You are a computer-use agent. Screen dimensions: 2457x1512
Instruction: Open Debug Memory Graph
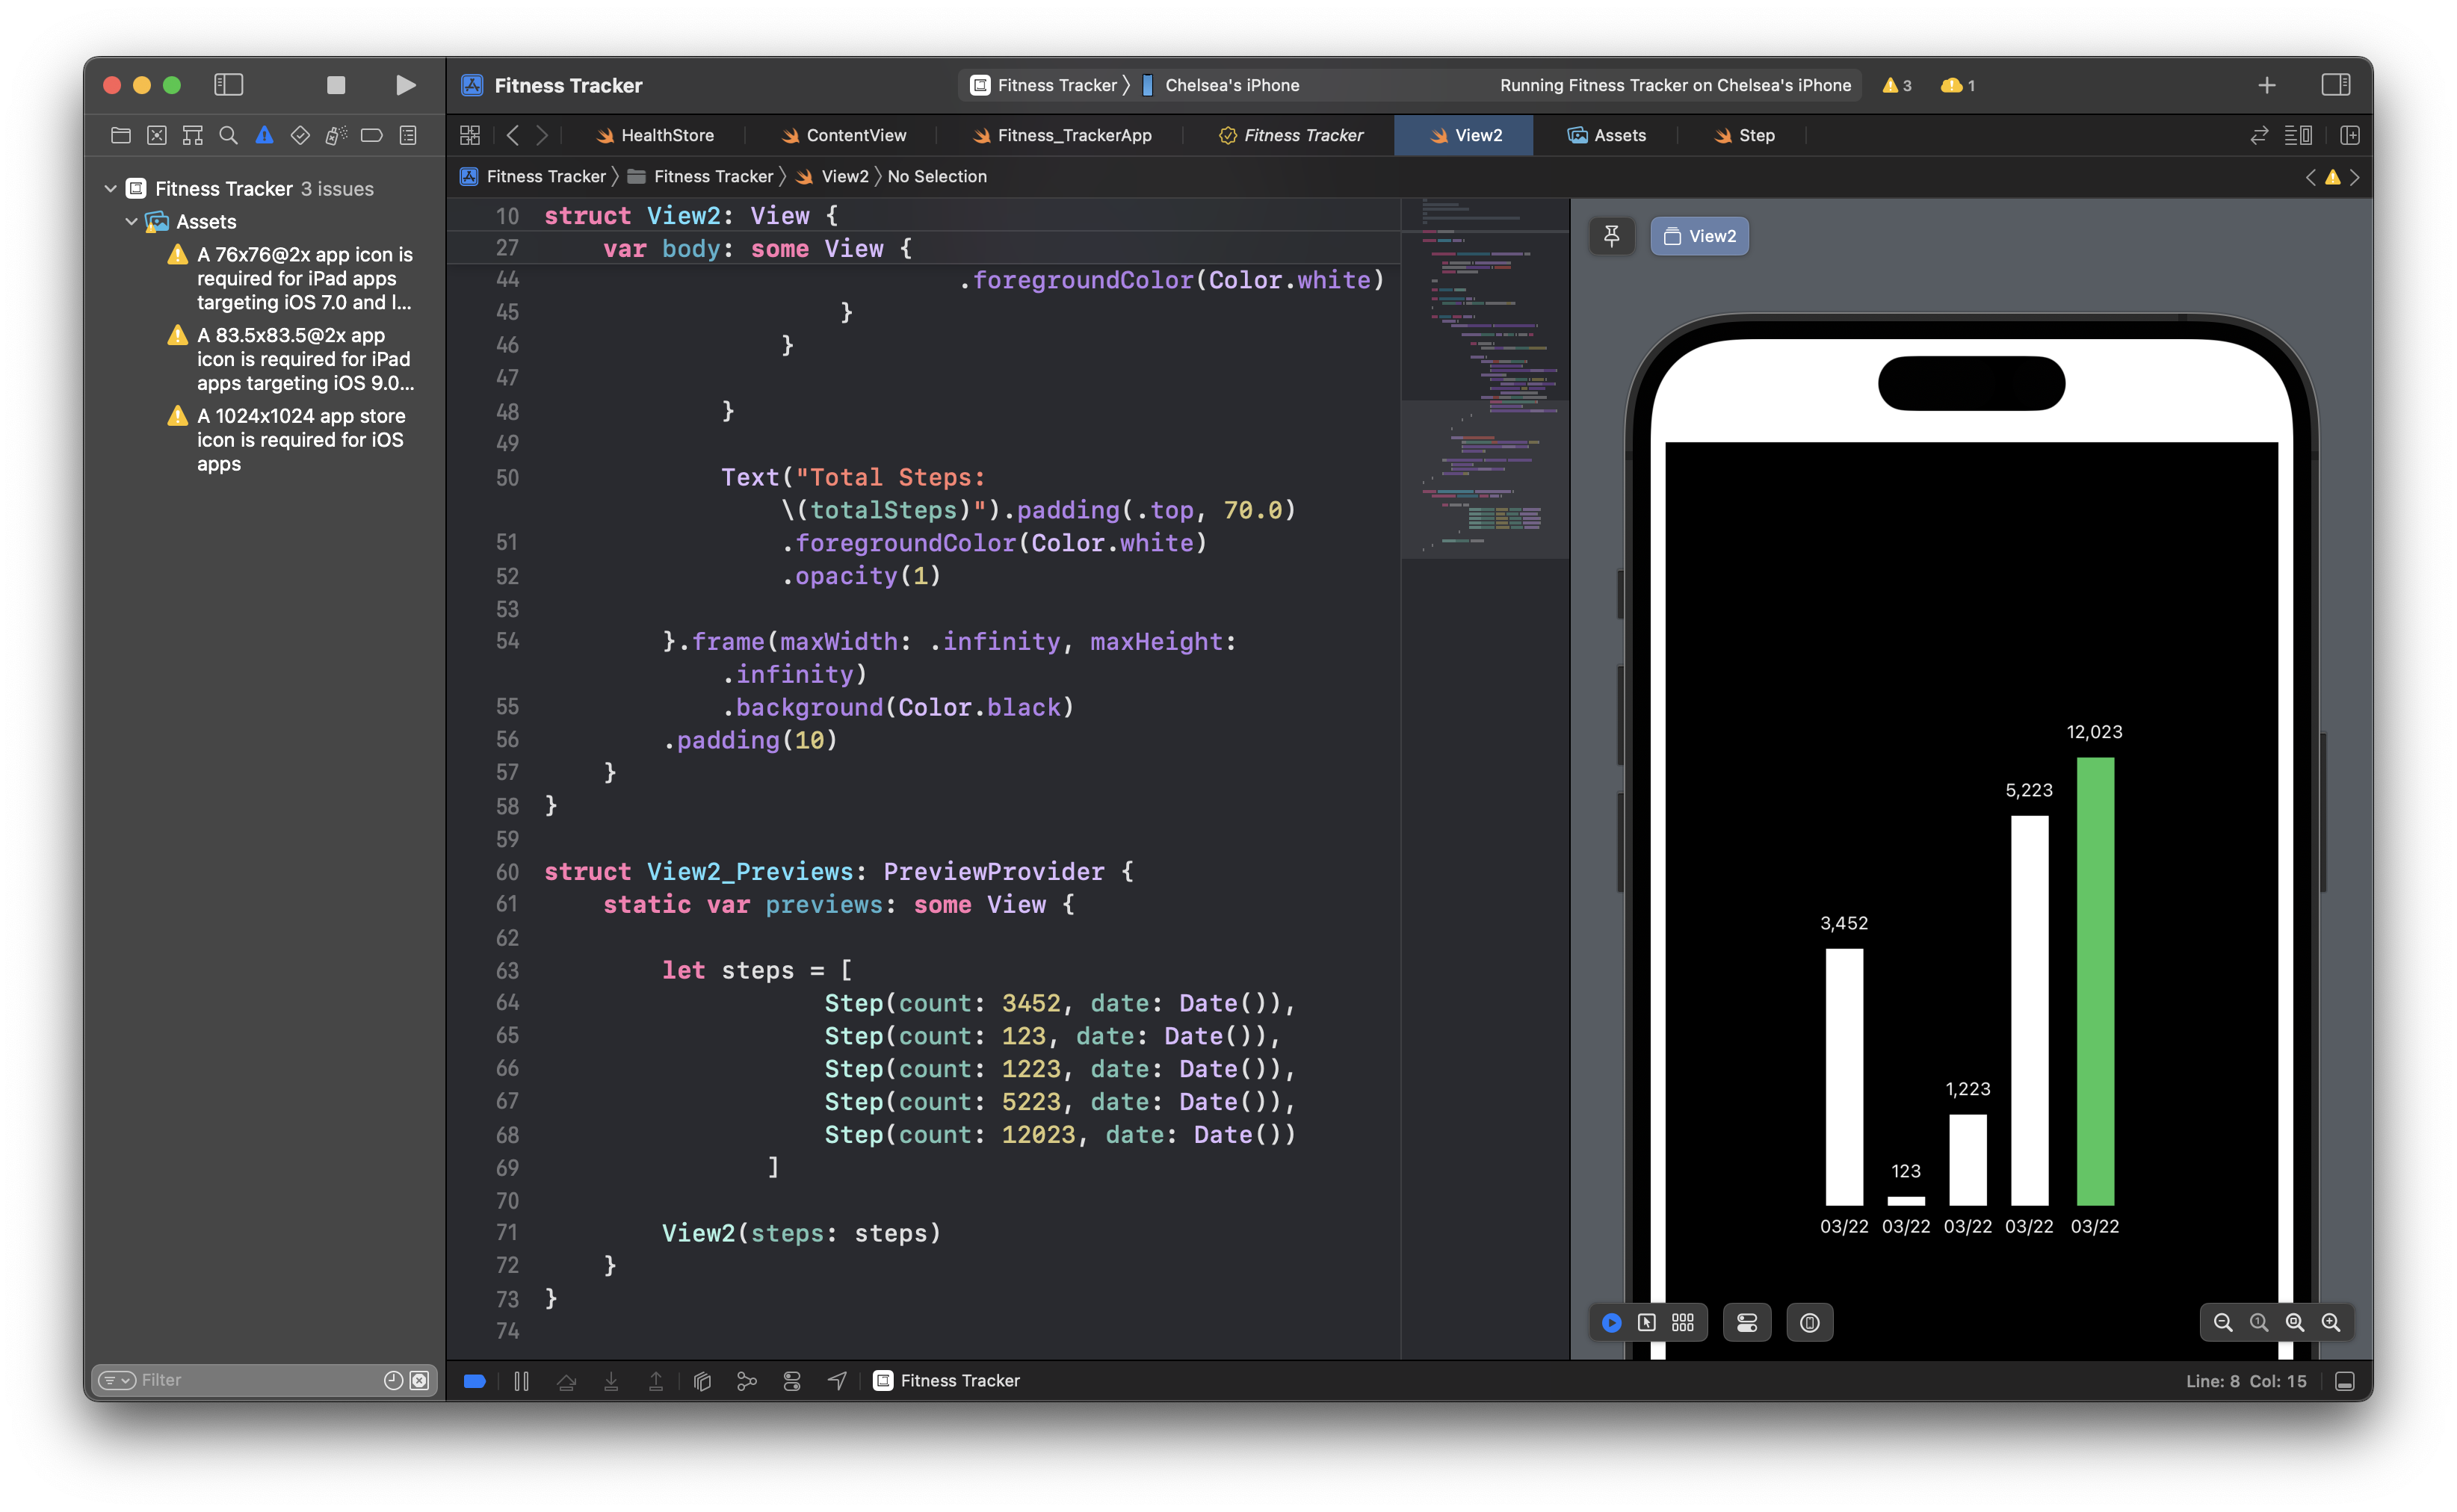click(x=747, y=1380)
